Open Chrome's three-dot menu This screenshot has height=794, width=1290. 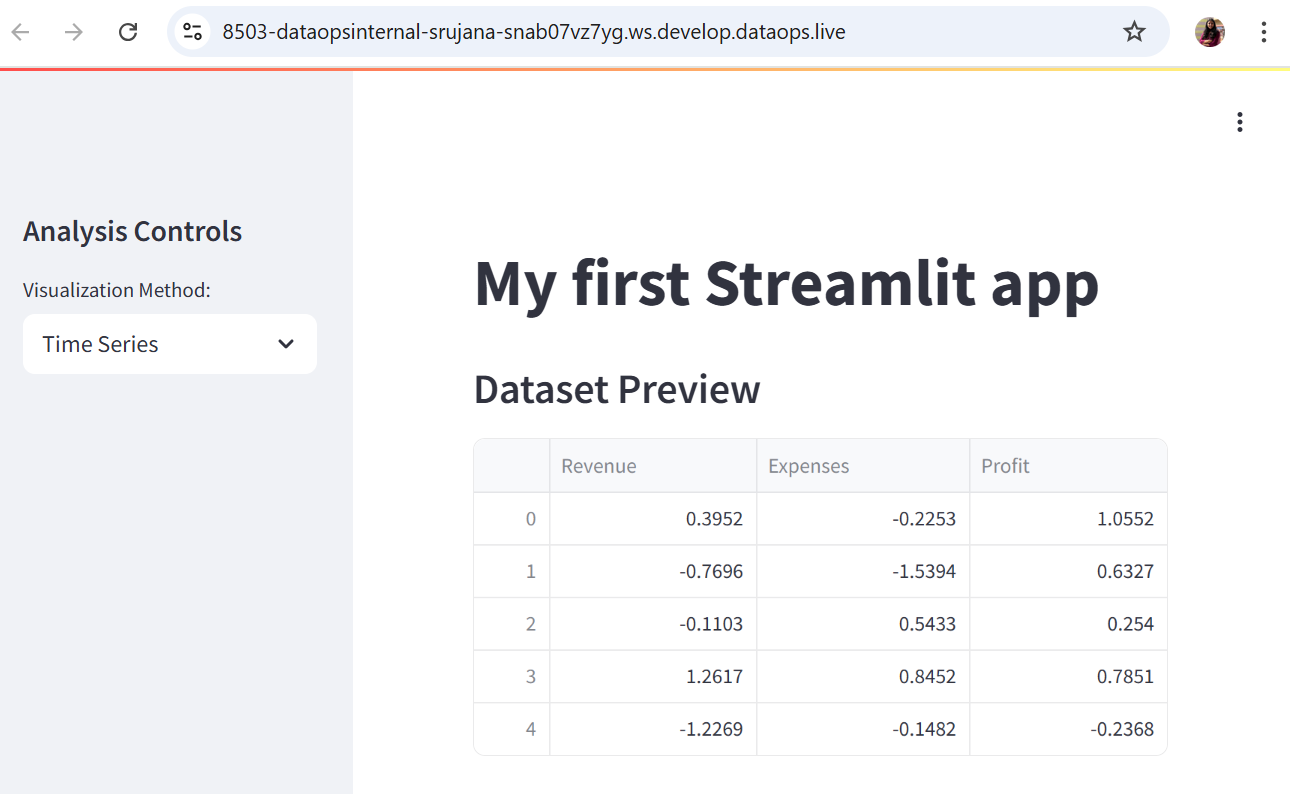(x=1264, y=32)
